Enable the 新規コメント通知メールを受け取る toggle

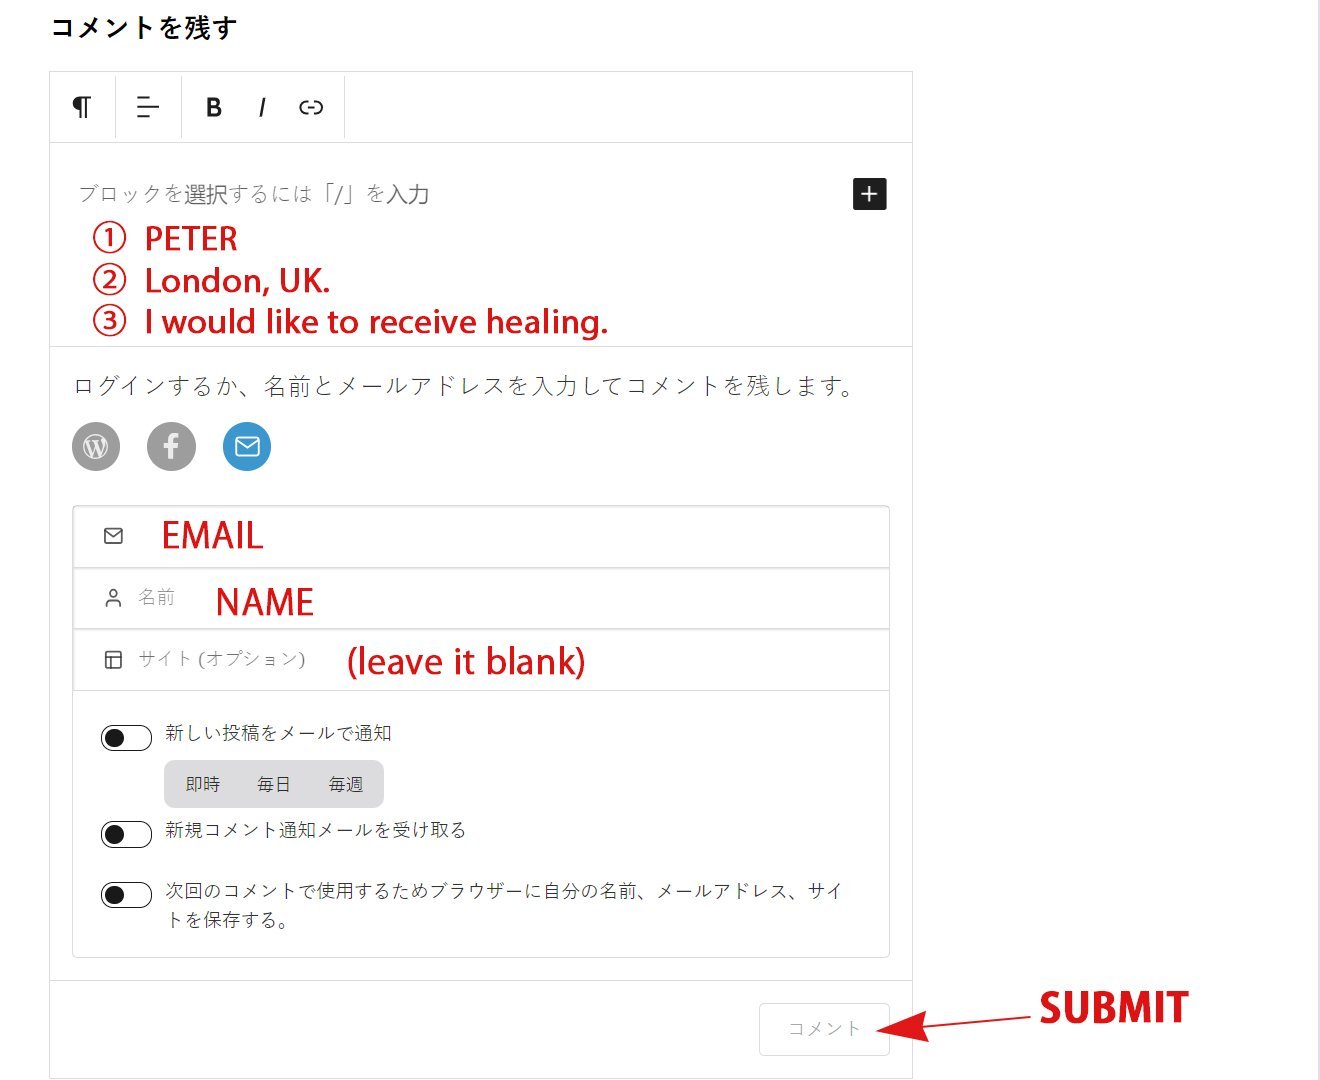(126, 834)
